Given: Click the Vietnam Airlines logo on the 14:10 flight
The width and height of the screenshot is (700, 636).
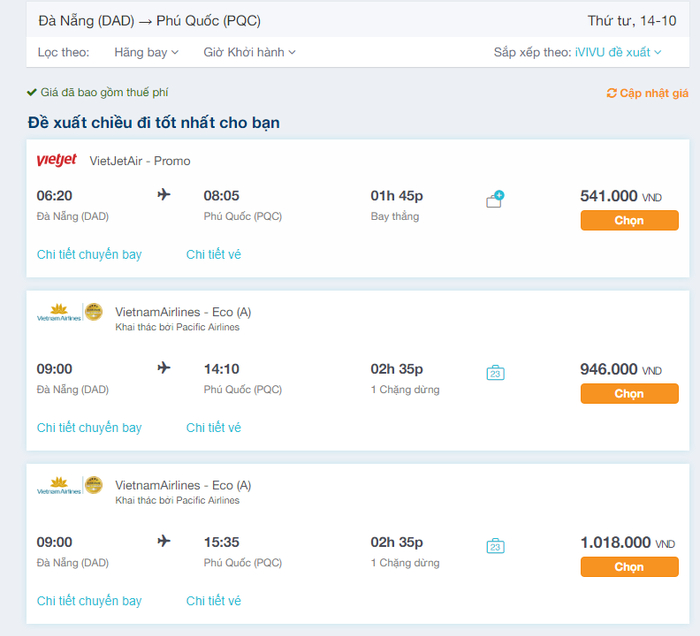Looking at the screenshot, I should (x=58, y=313).
